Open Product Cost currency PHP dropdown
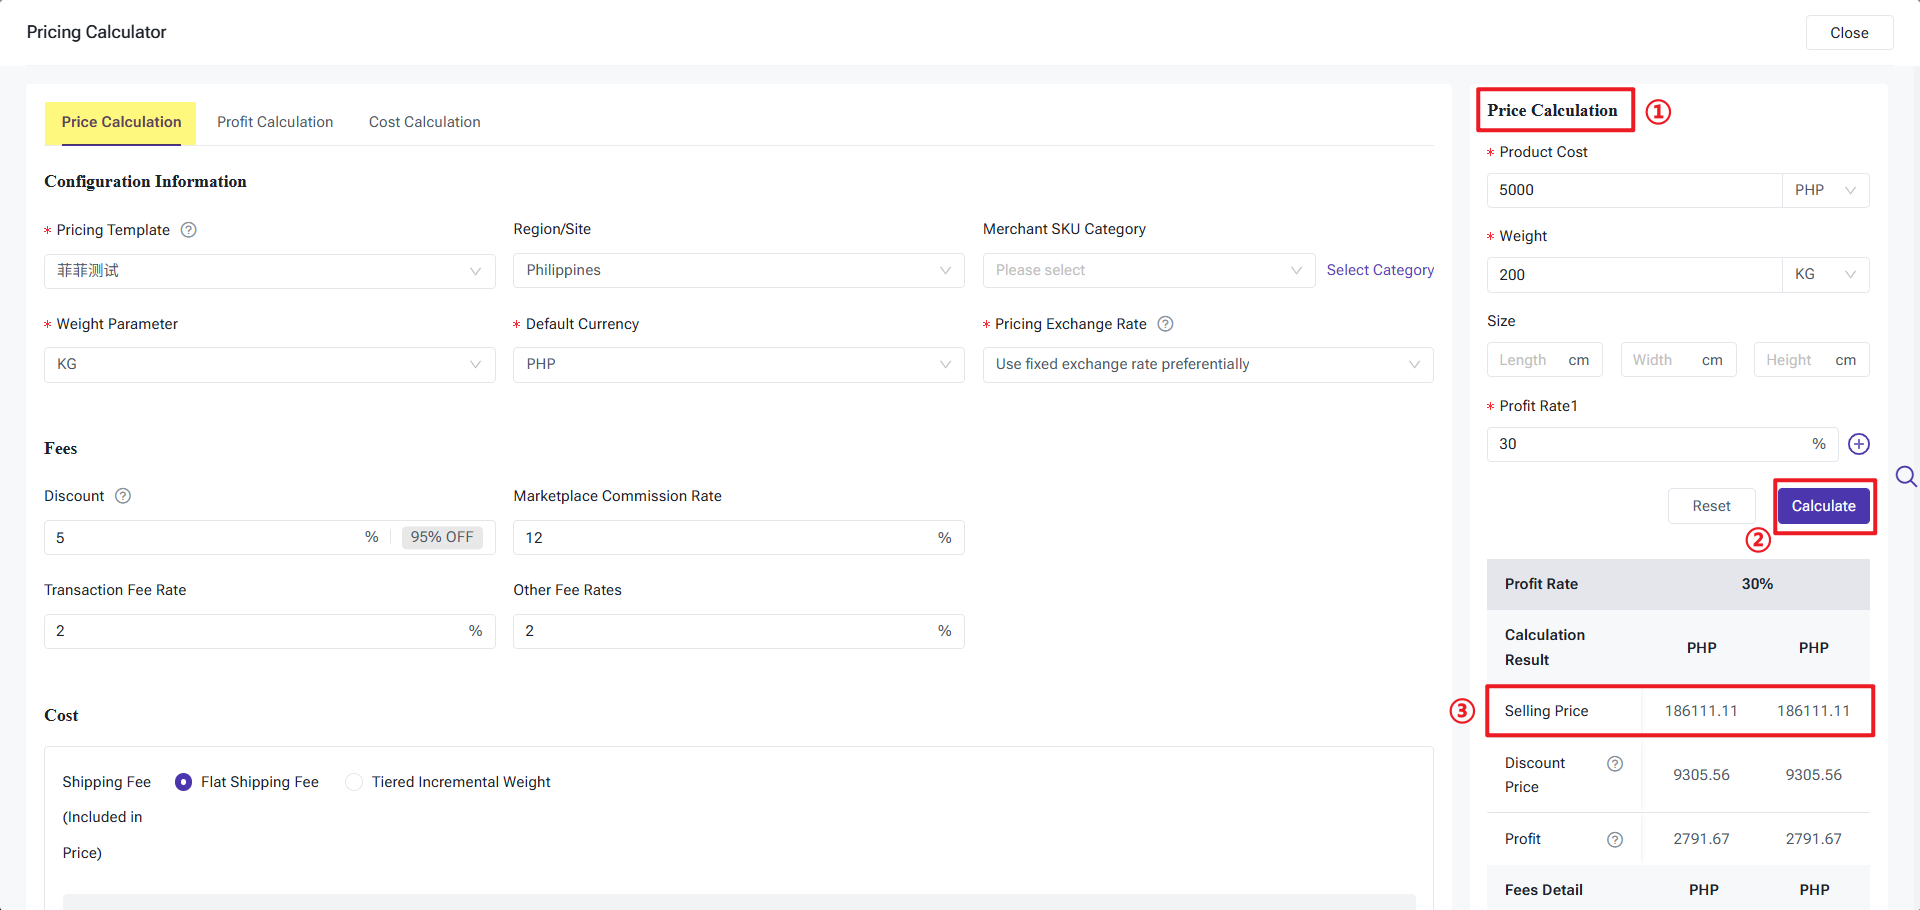 point(1826,190)
